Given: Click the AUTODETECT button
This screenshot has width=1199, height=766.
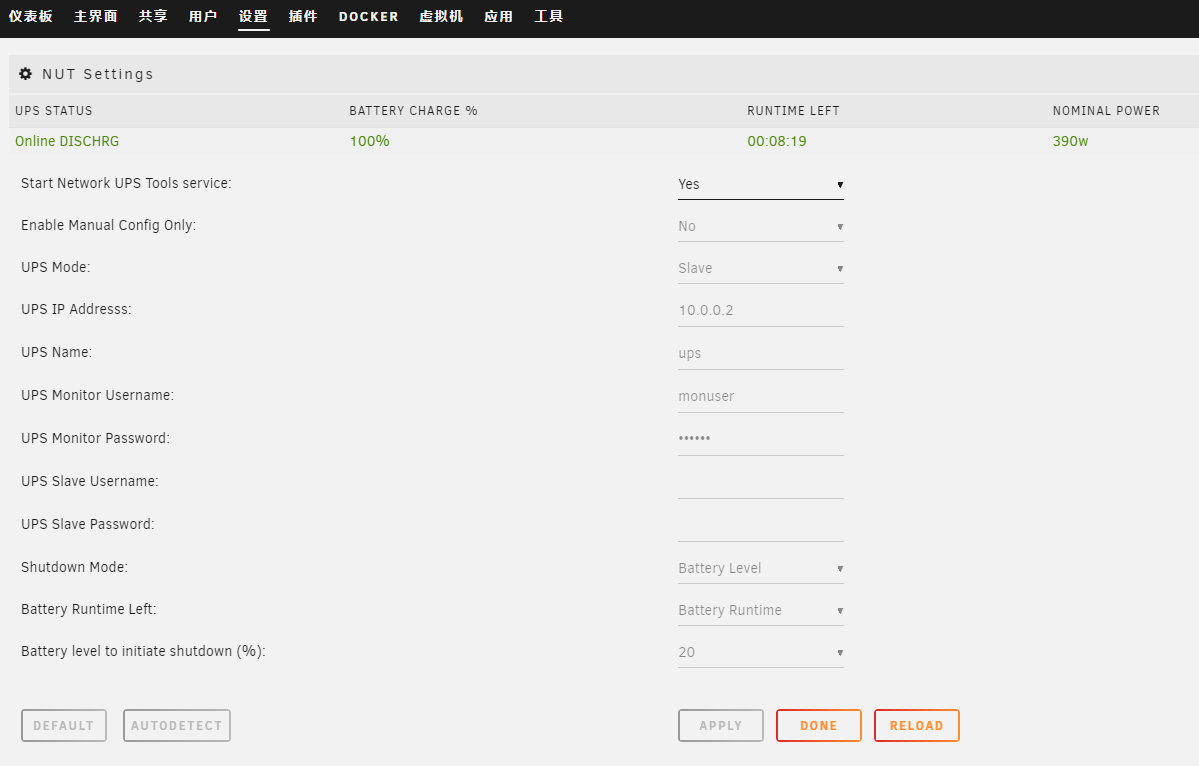Looking at the screenshot, I should [x=177, y=726].
